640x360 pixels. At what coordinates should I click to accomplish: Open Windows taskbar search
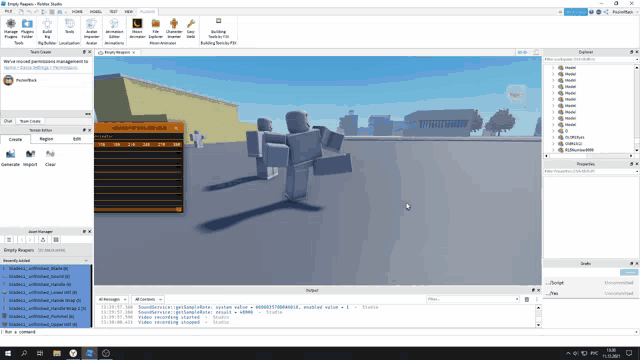pos(24,353)
